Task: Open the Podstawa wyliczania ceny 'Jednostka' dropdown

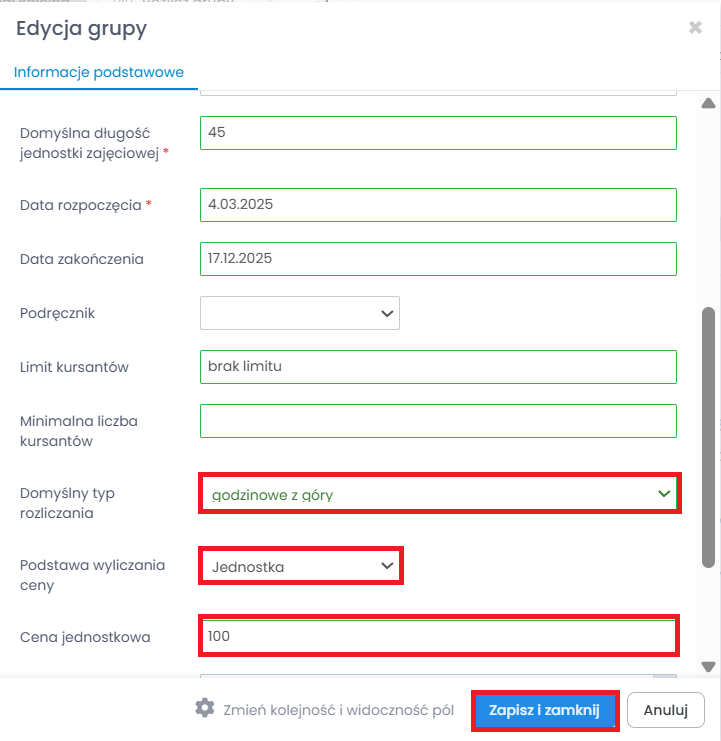Action: click(300, 567)
